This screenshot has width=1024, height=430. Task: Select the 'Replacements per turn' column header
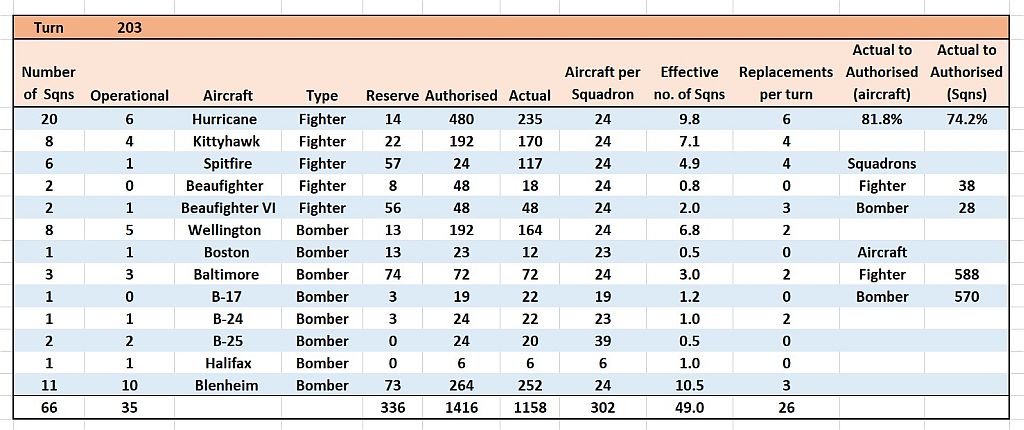click(x=785, y=83)
